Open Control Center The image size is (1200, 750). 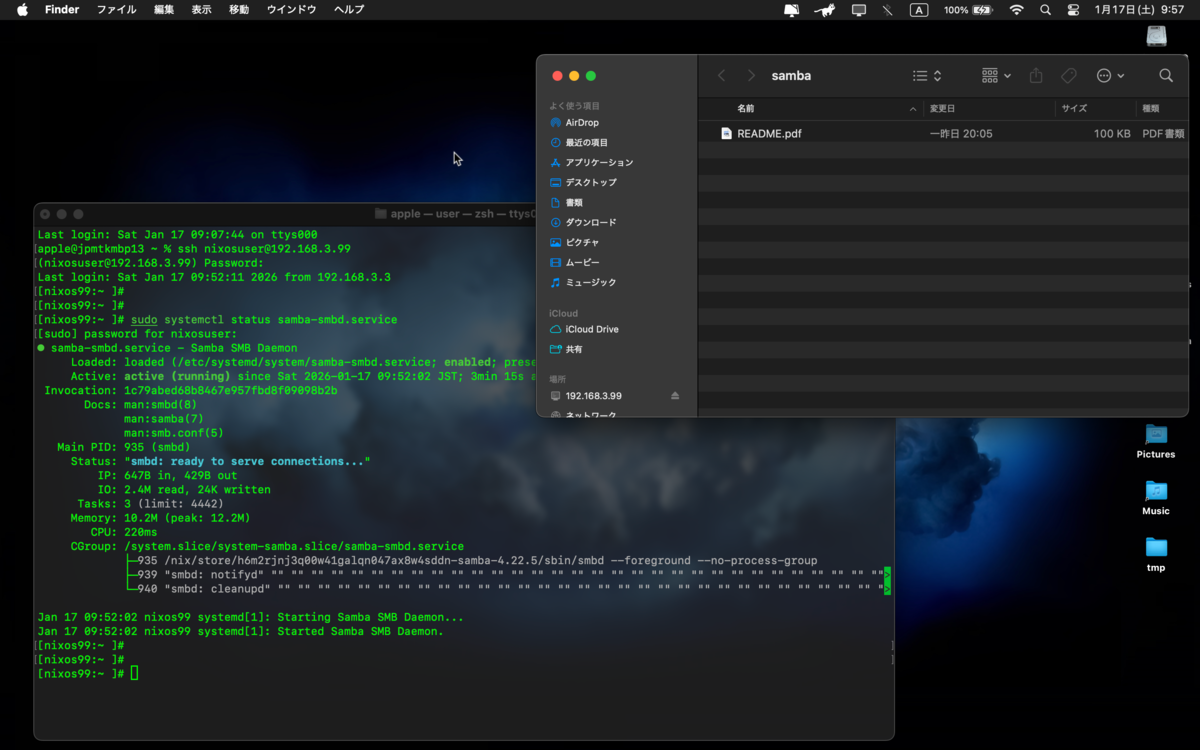pyautogui.click(x=1073, y=10)
